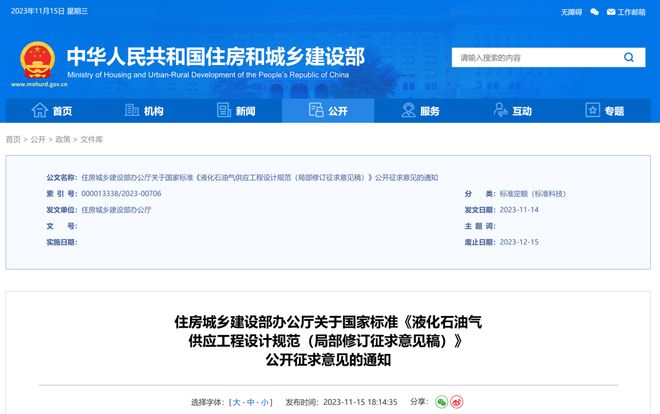Open the 专题 navigation tab

pos(604,111)
